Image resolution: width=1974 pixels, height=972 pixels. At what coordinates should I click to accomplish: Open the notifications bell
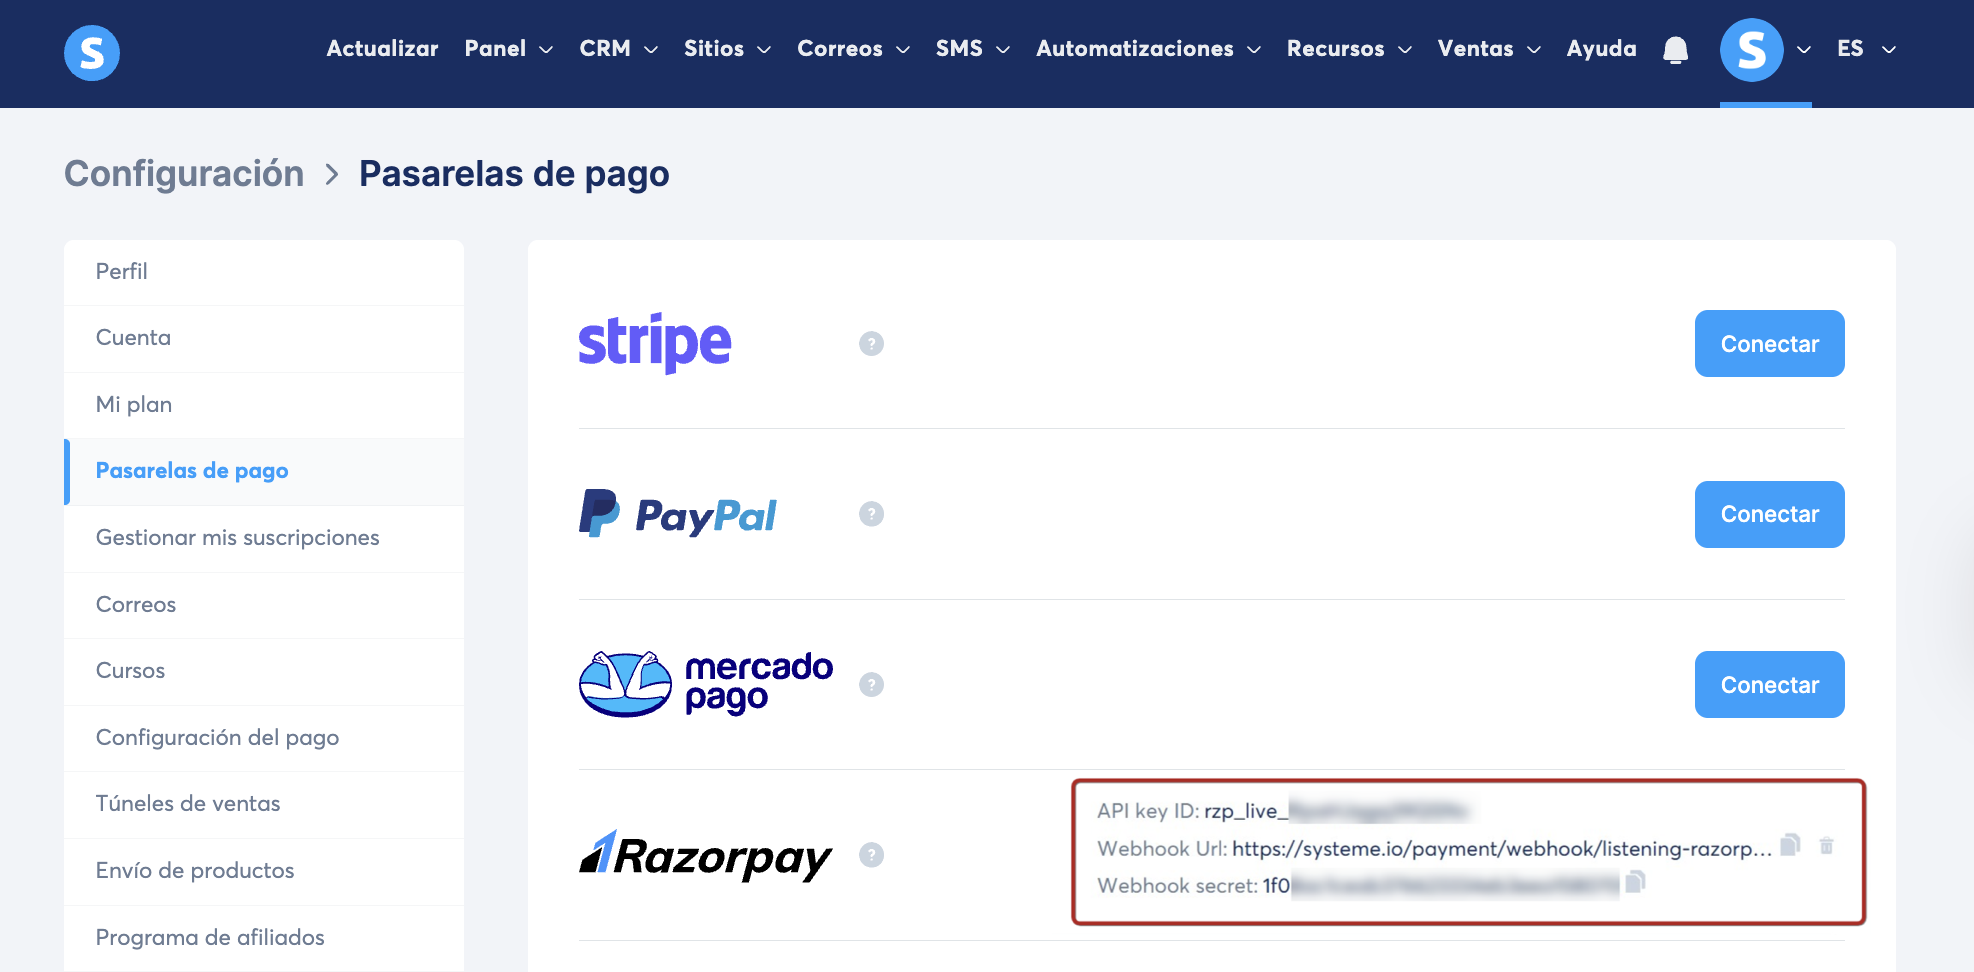[x=1675, y=50]
